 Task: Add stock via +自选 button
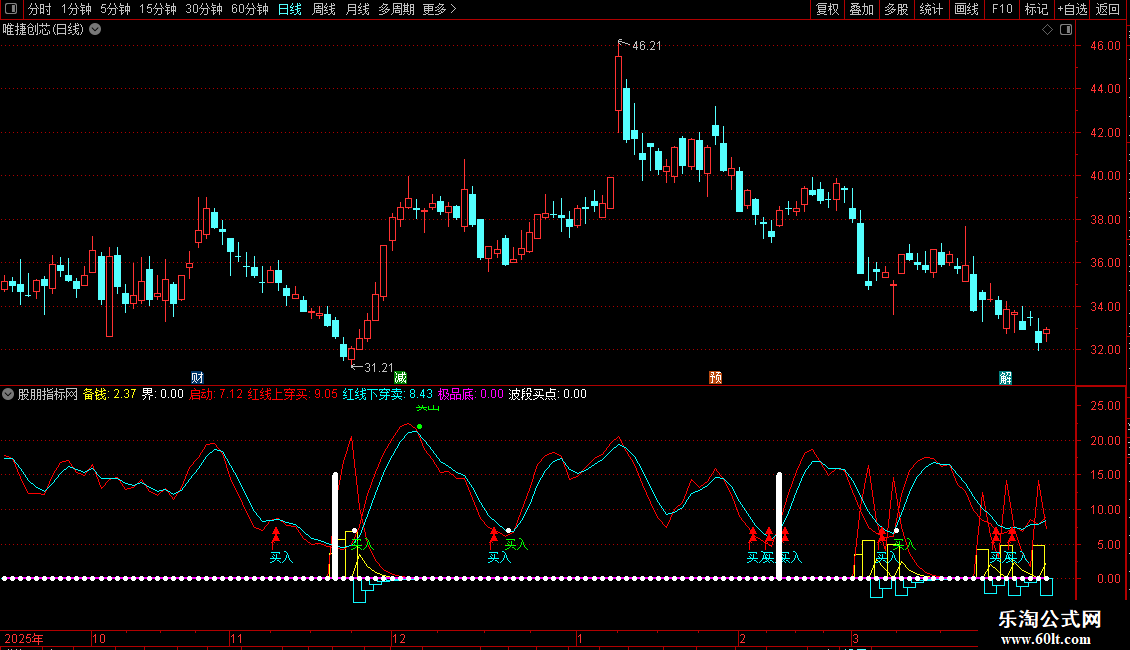coord(1072,9)
